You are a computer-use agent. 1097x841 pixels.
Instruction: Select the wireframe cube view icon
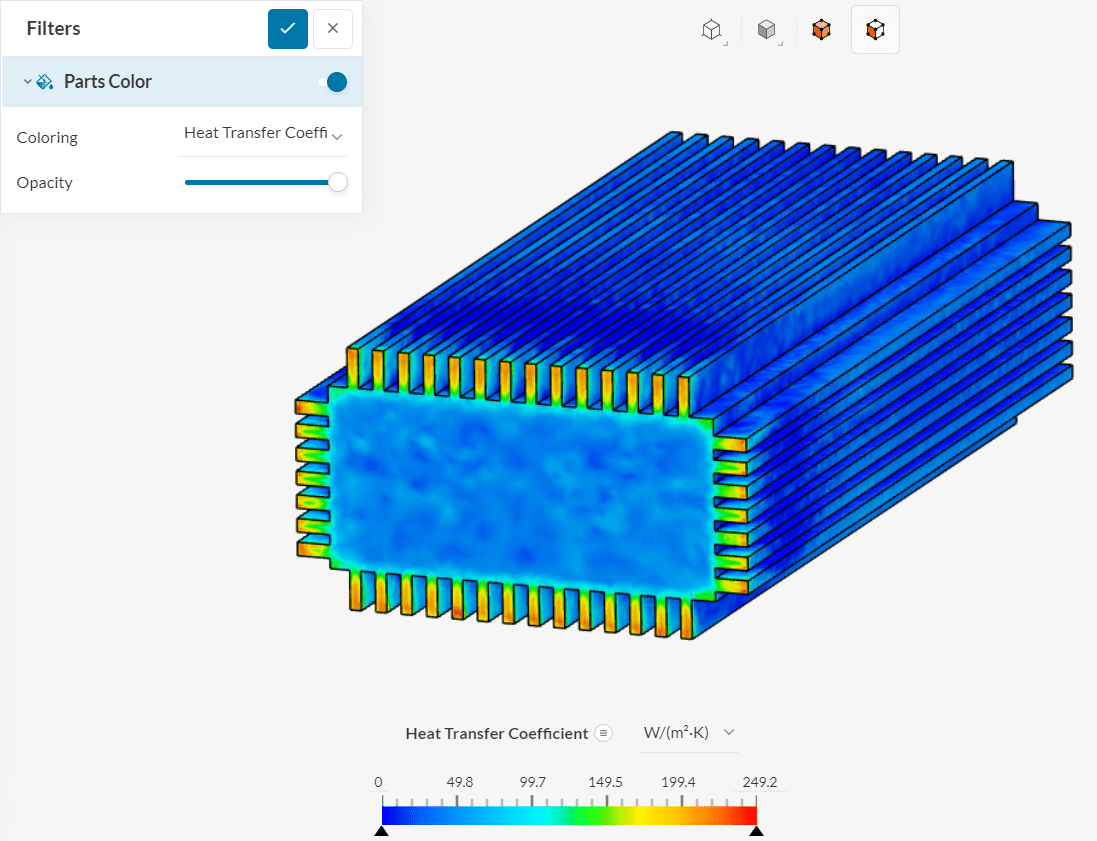(712, 30)
